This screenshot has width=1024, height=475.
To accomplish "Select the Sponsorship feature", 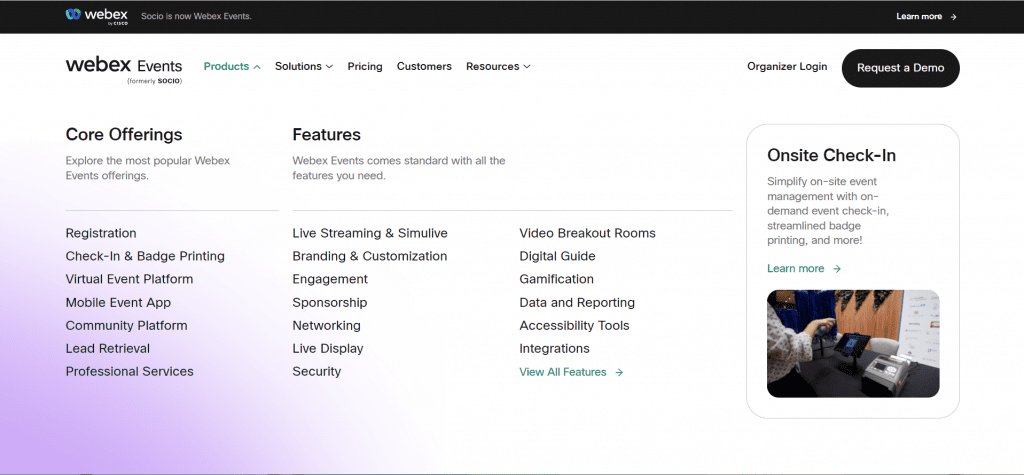I will [330, 303].
